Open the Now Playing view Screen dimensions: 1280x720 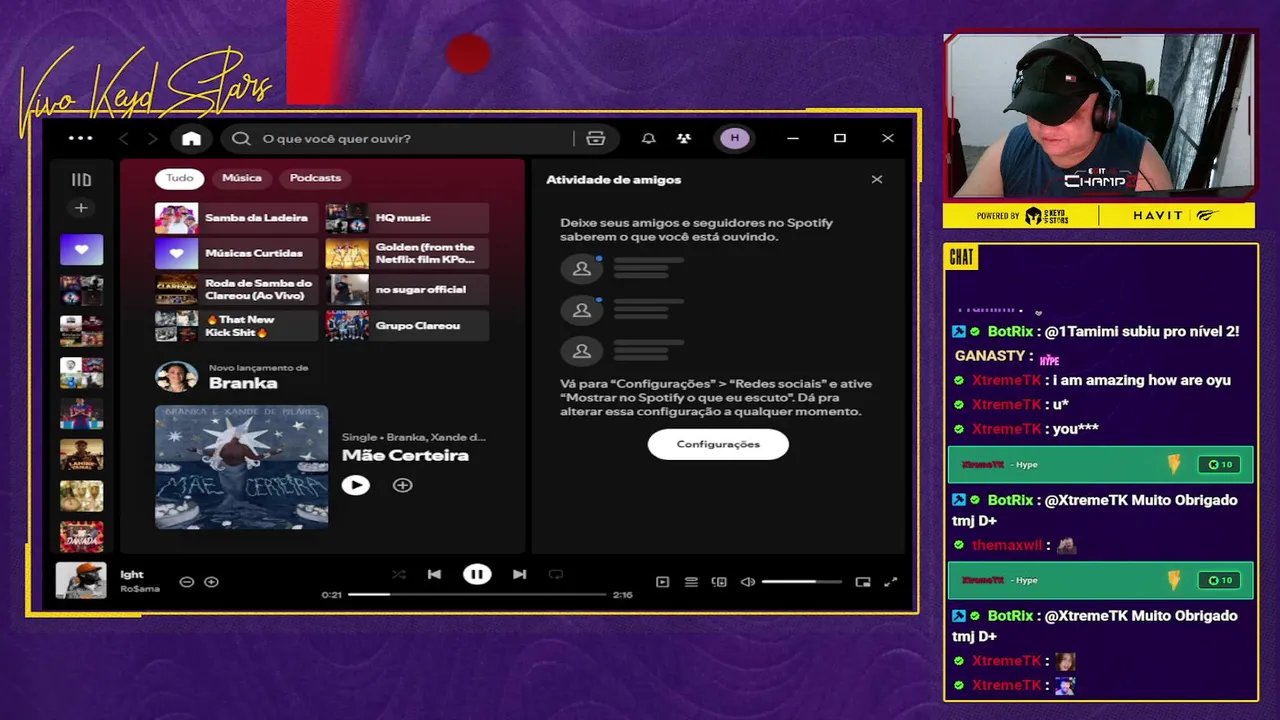click(x=662, y=582)
